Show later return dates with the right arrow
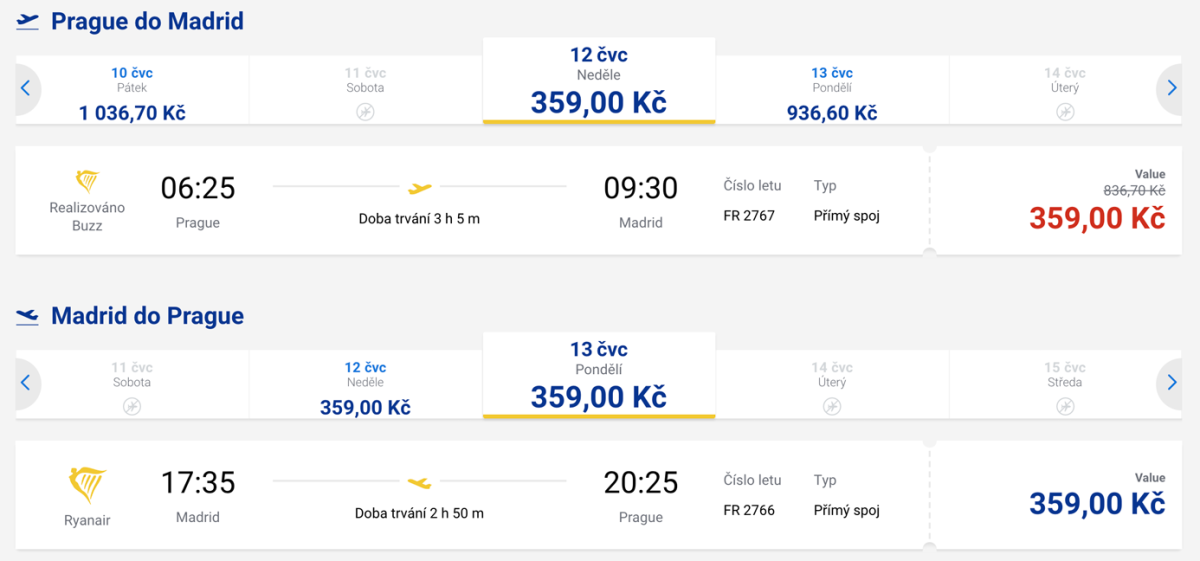The image size is (1200, 561). point(1172,382)
